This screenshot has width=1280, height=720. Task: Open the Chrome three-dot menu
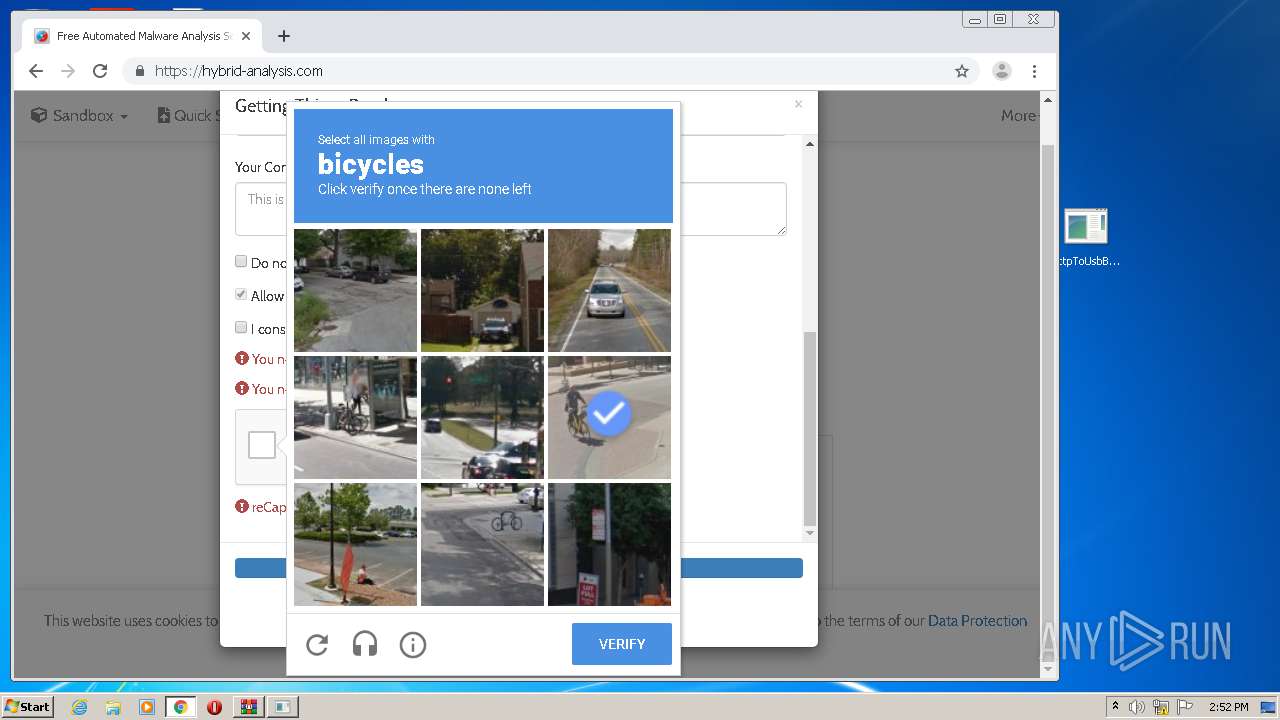click(1035, 71)
